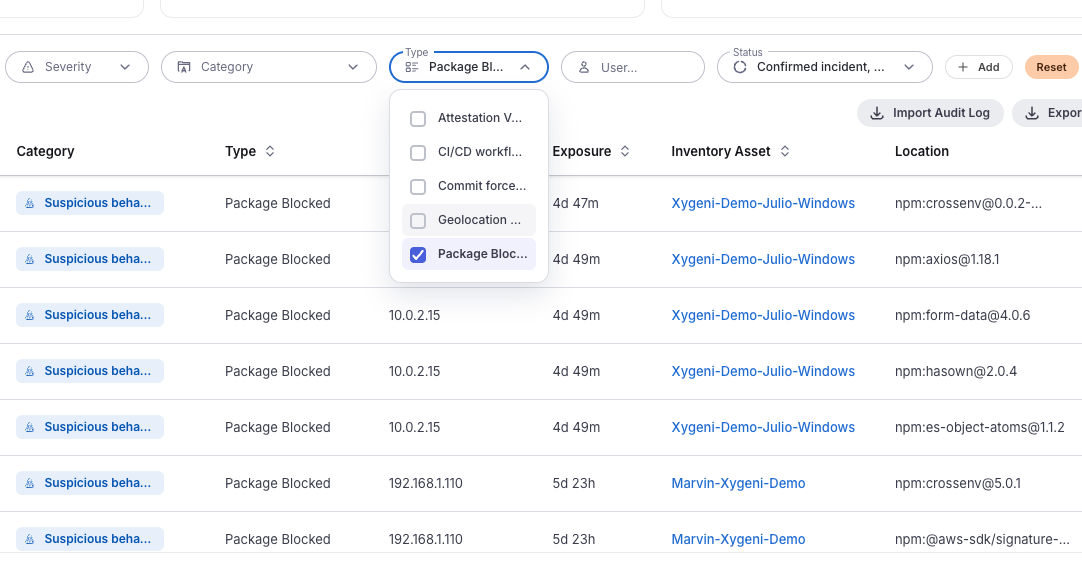Click the download icon in Export
Viewport: 1082px width, 561px height.
[1032, 113]
